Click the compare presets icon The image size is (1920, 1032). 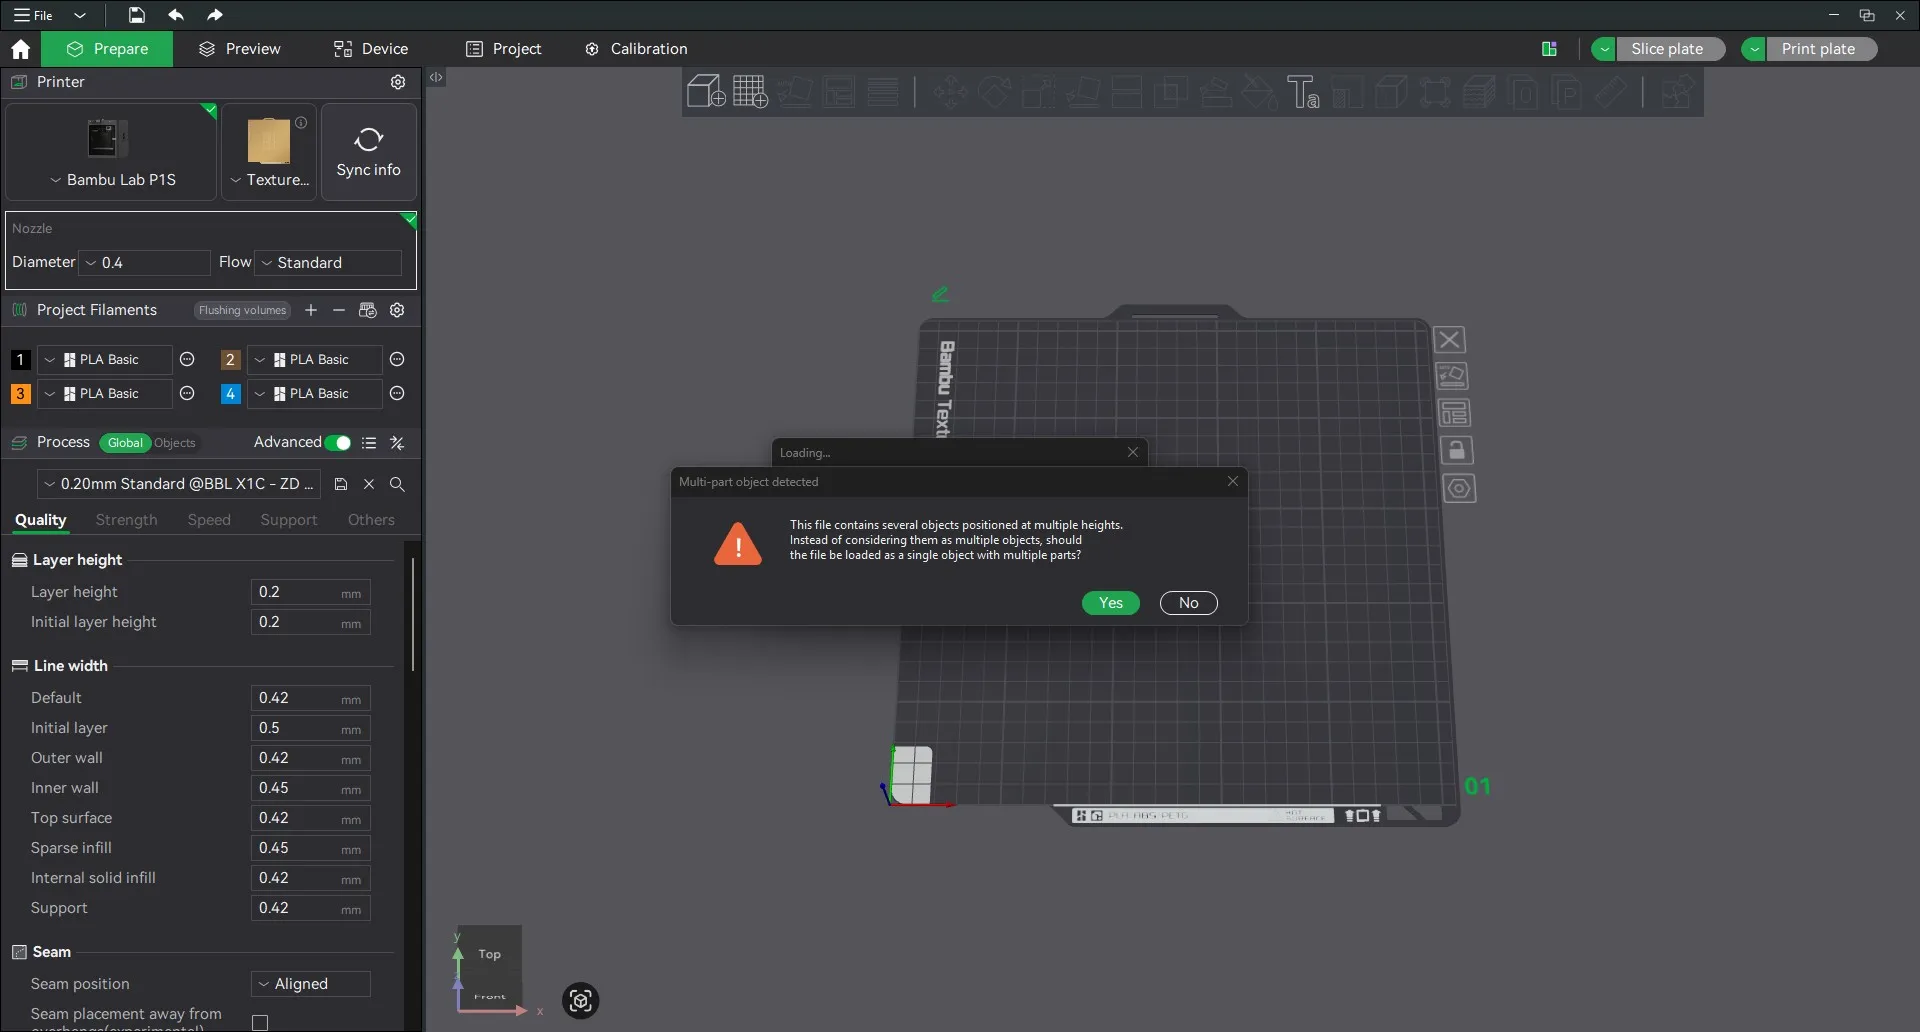(x=397, y=443)
